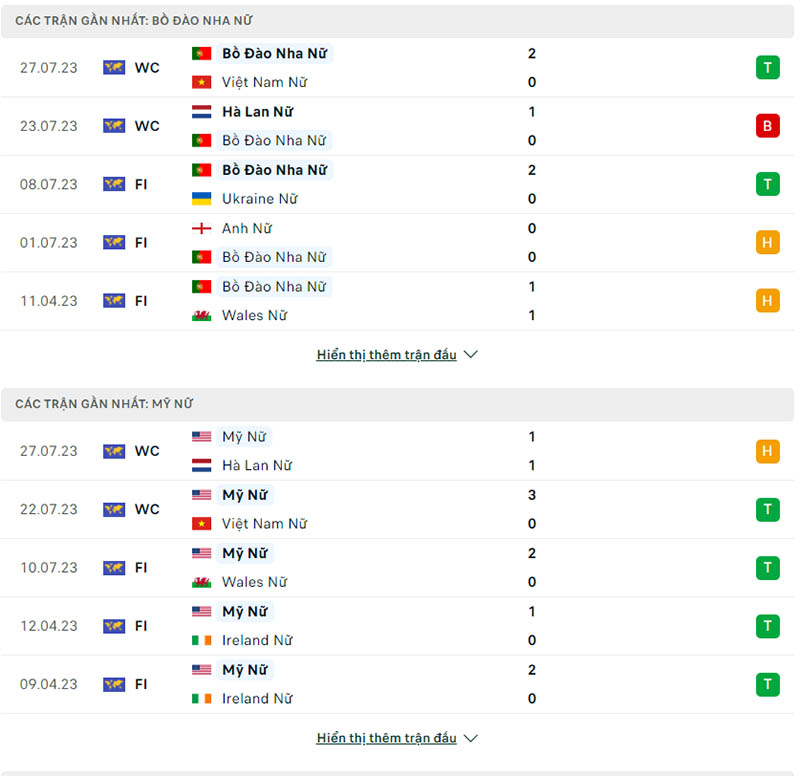Click the red B result badge
This screenshot has height=776, width=800.
pos(767,126)
